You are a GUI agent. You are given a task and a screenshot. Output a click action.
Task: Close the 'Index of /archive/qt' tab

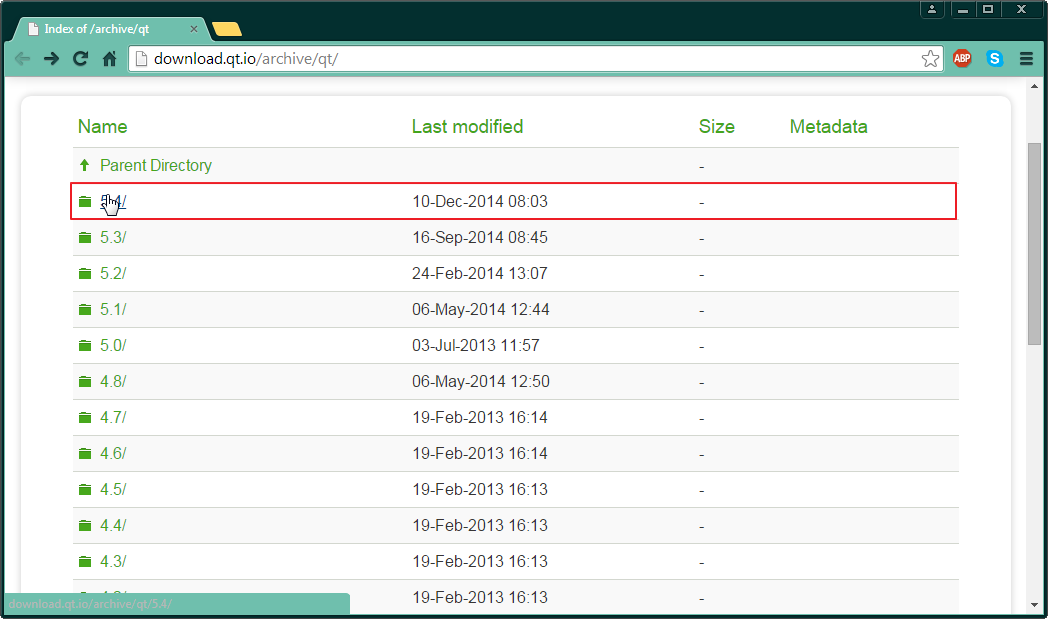194,29
